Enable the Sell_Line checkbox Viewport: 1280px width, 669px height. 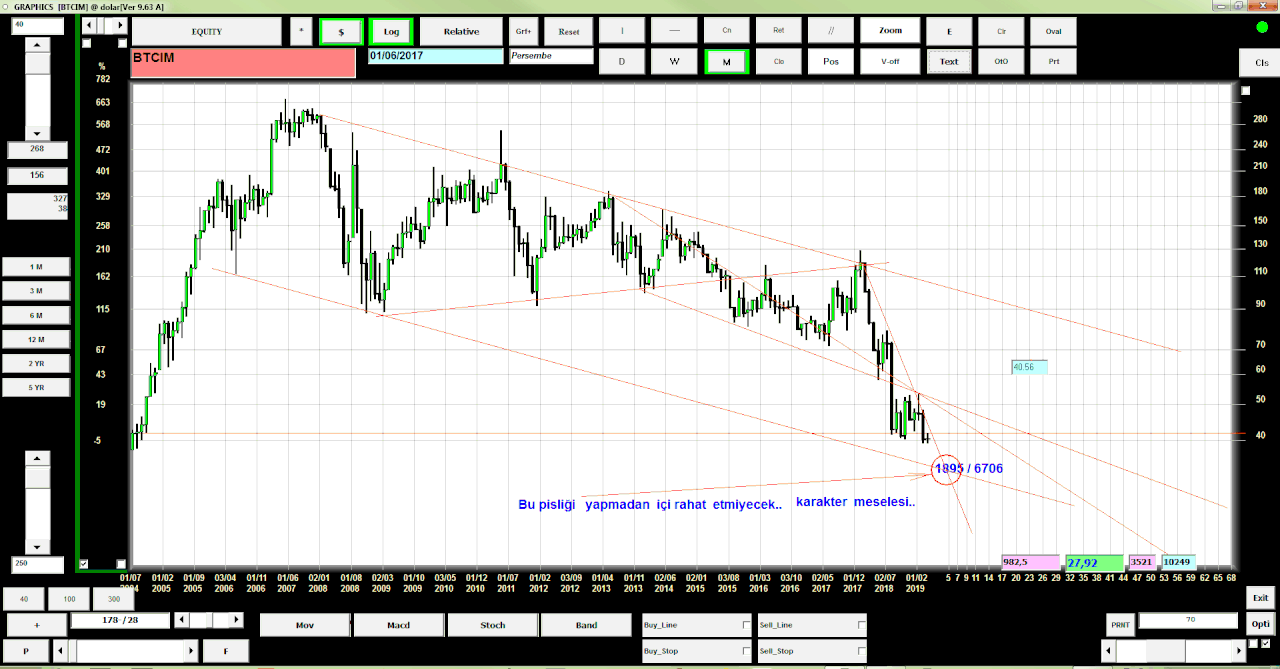[x=862, y=624]
